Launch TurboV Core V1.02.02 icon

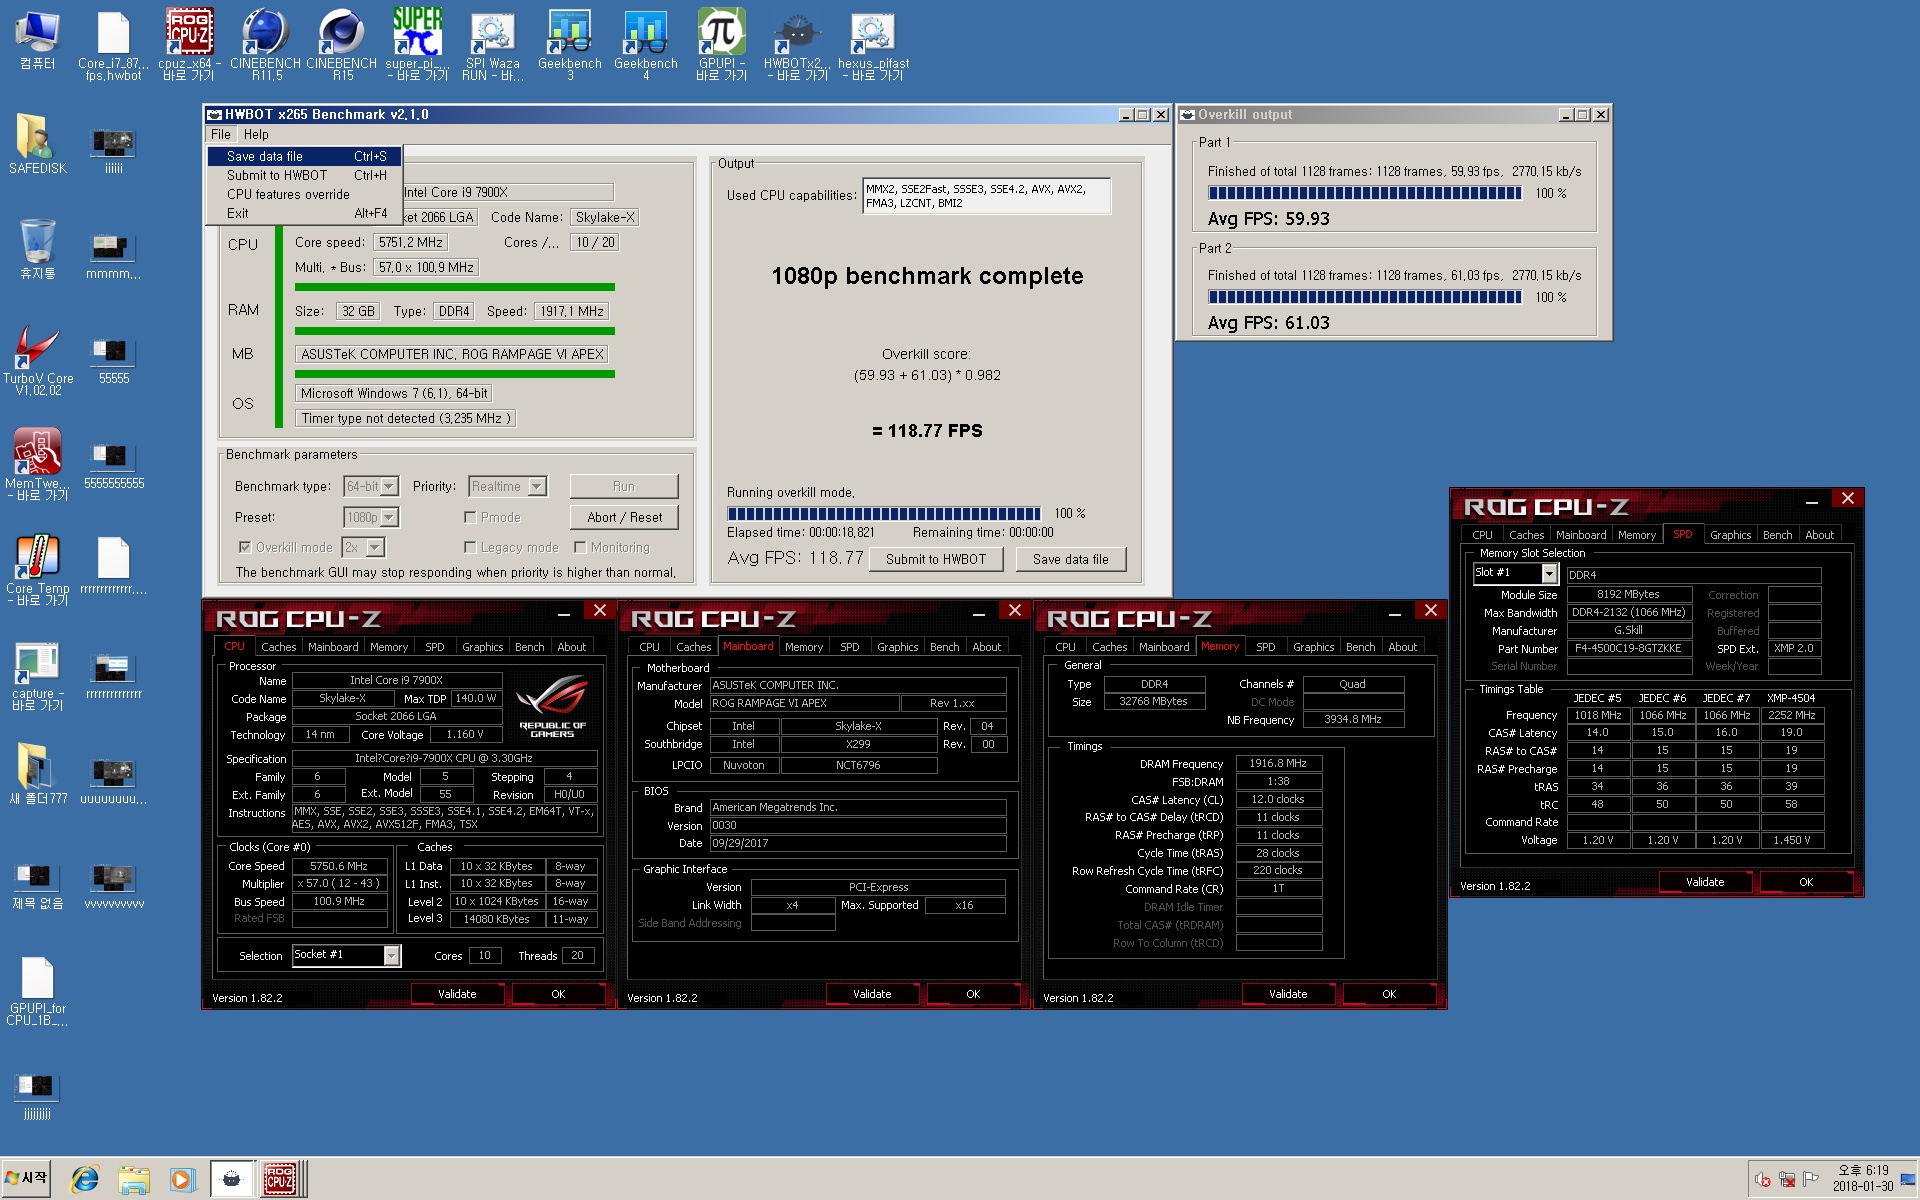(37, 360)
